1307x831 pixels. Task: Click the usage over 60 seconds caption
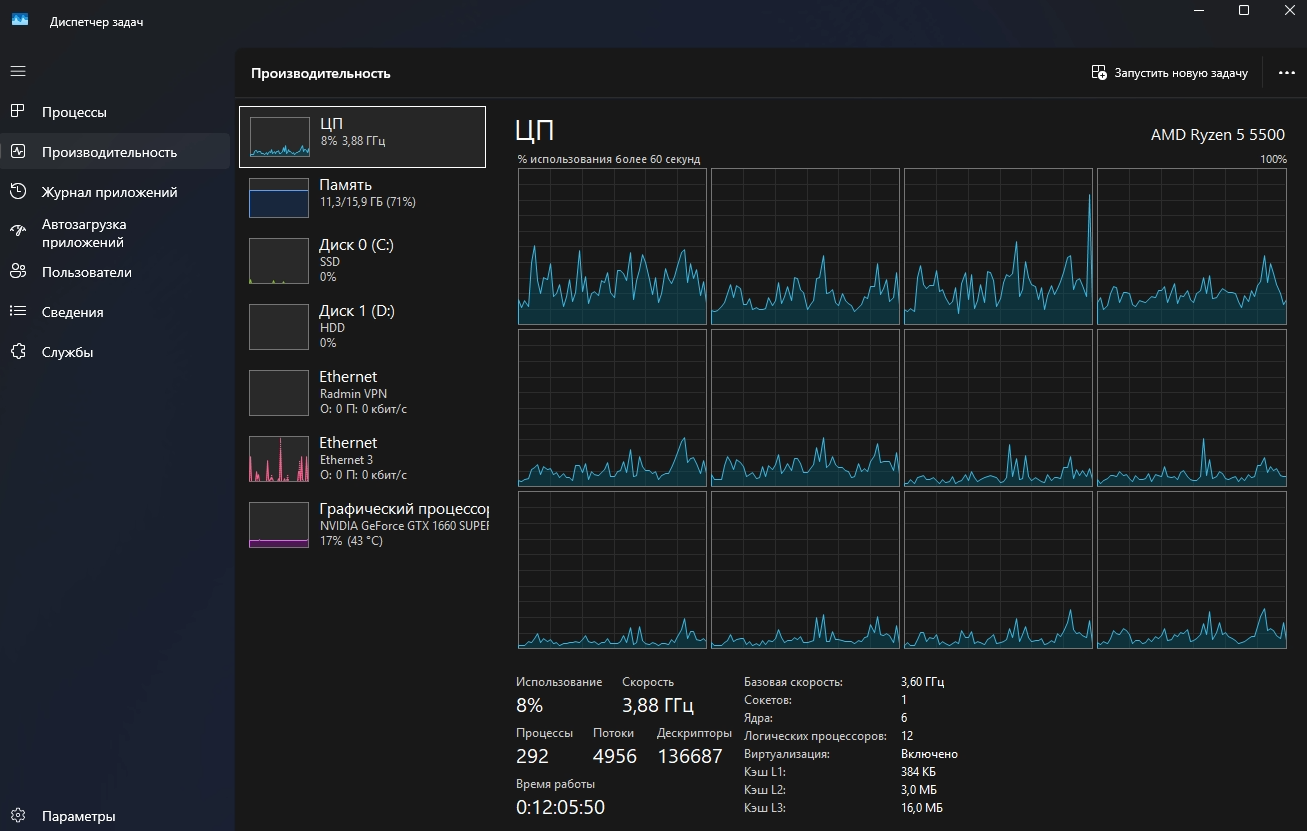click(609, 159)
